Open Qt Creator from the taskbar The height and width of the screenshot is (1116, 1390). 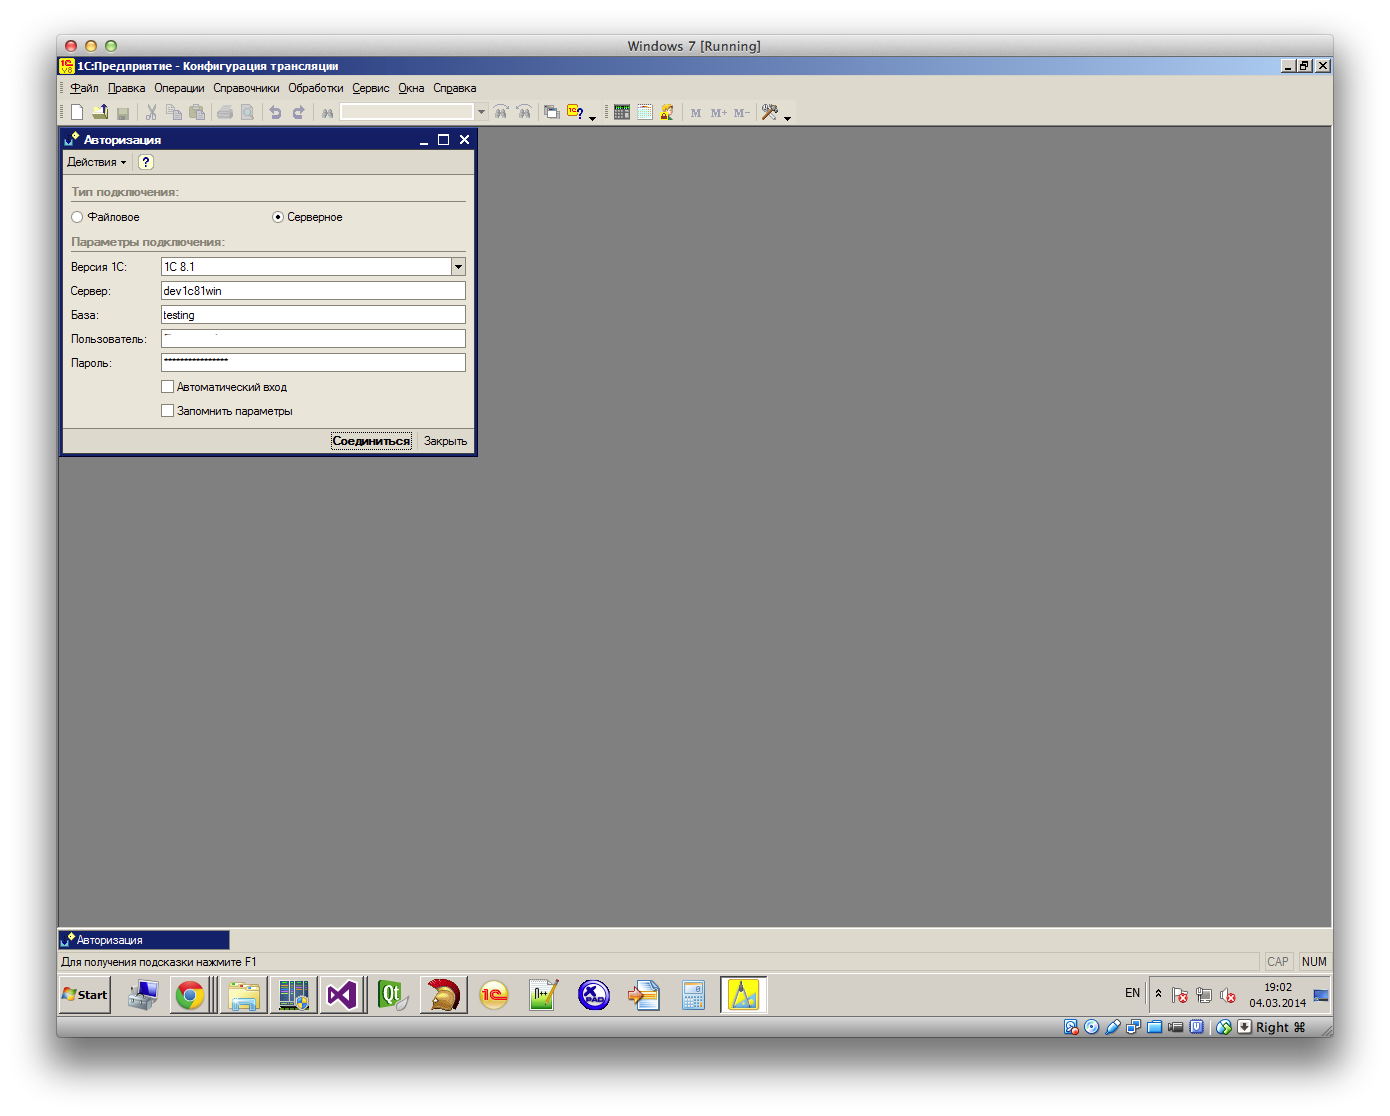point(392,995)
